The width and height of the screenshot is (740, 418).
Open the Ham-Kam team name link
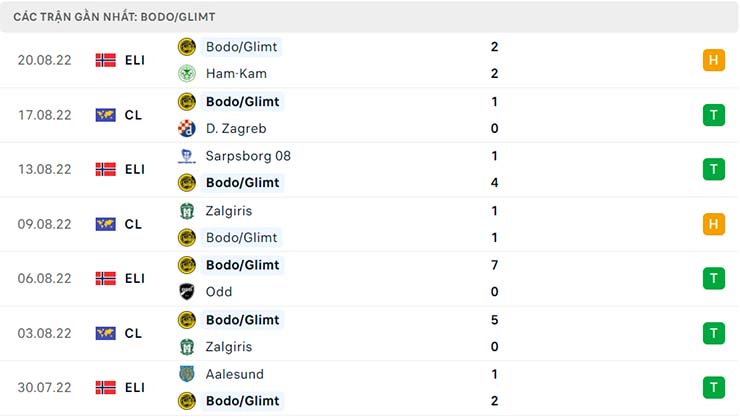(235, 73)
